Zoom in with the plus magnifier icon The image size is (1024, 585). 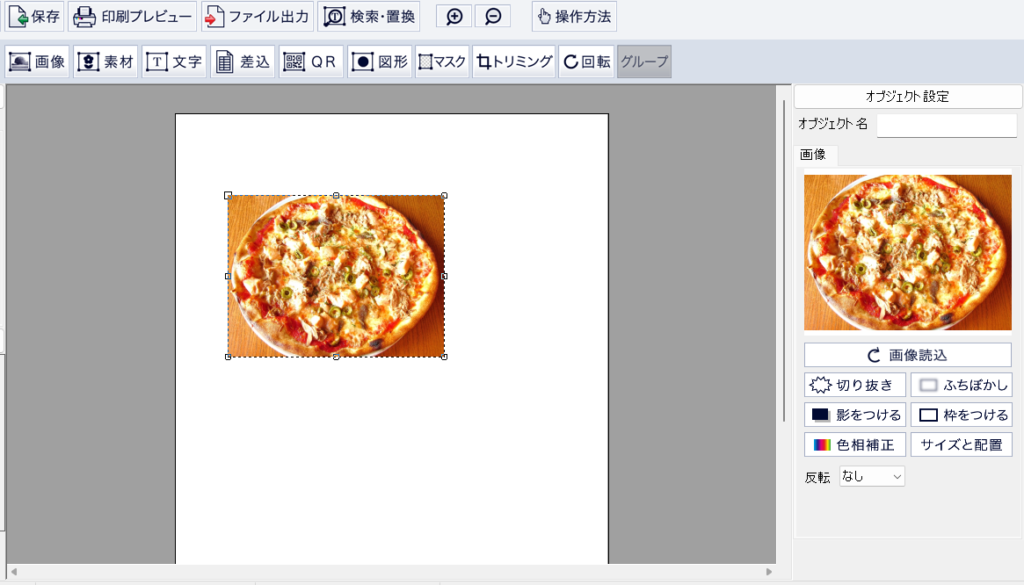pos(454,16)
